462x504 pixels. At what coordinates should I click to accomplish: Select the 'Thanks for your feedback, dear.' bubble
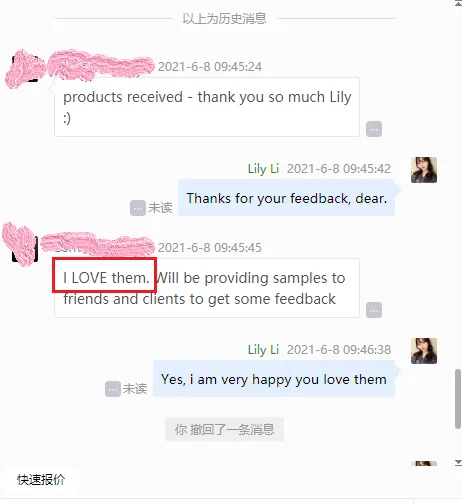click(x=287, y=198)
